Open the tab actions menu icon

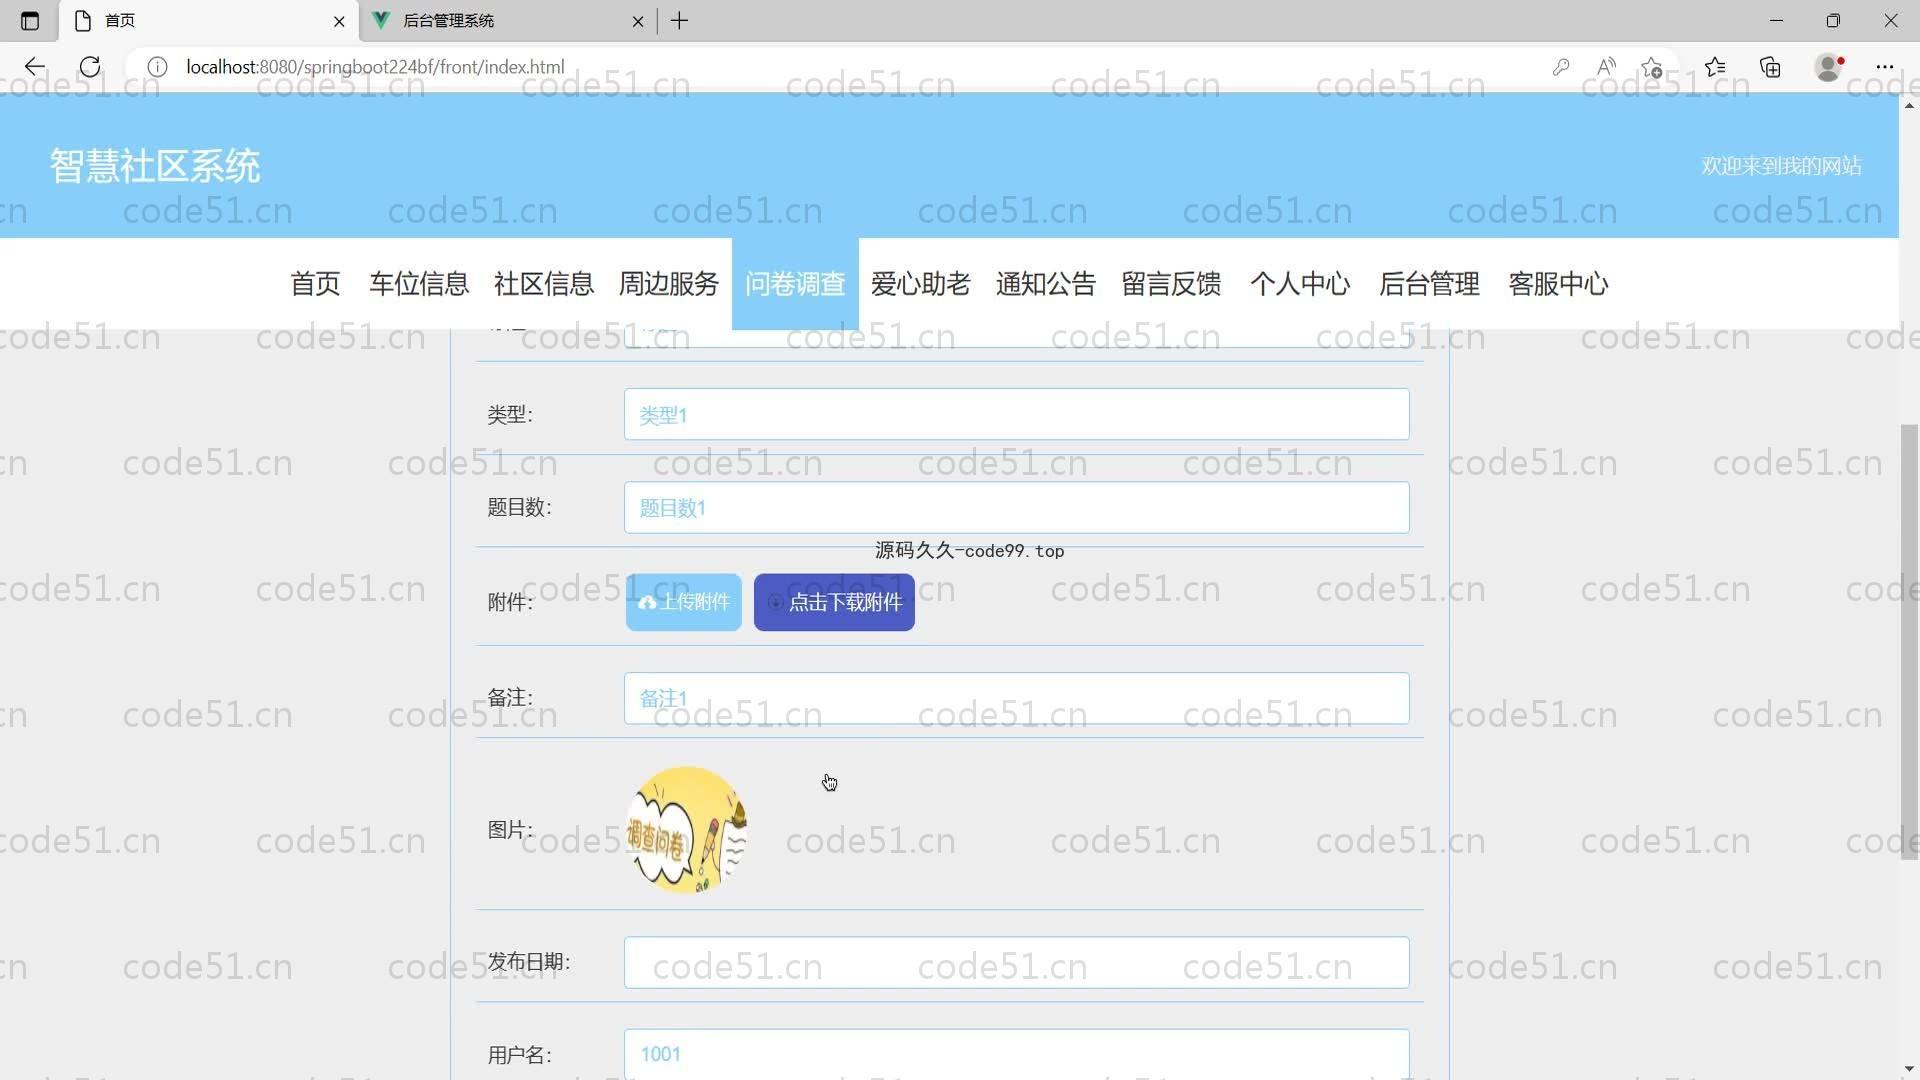point(30,21)
